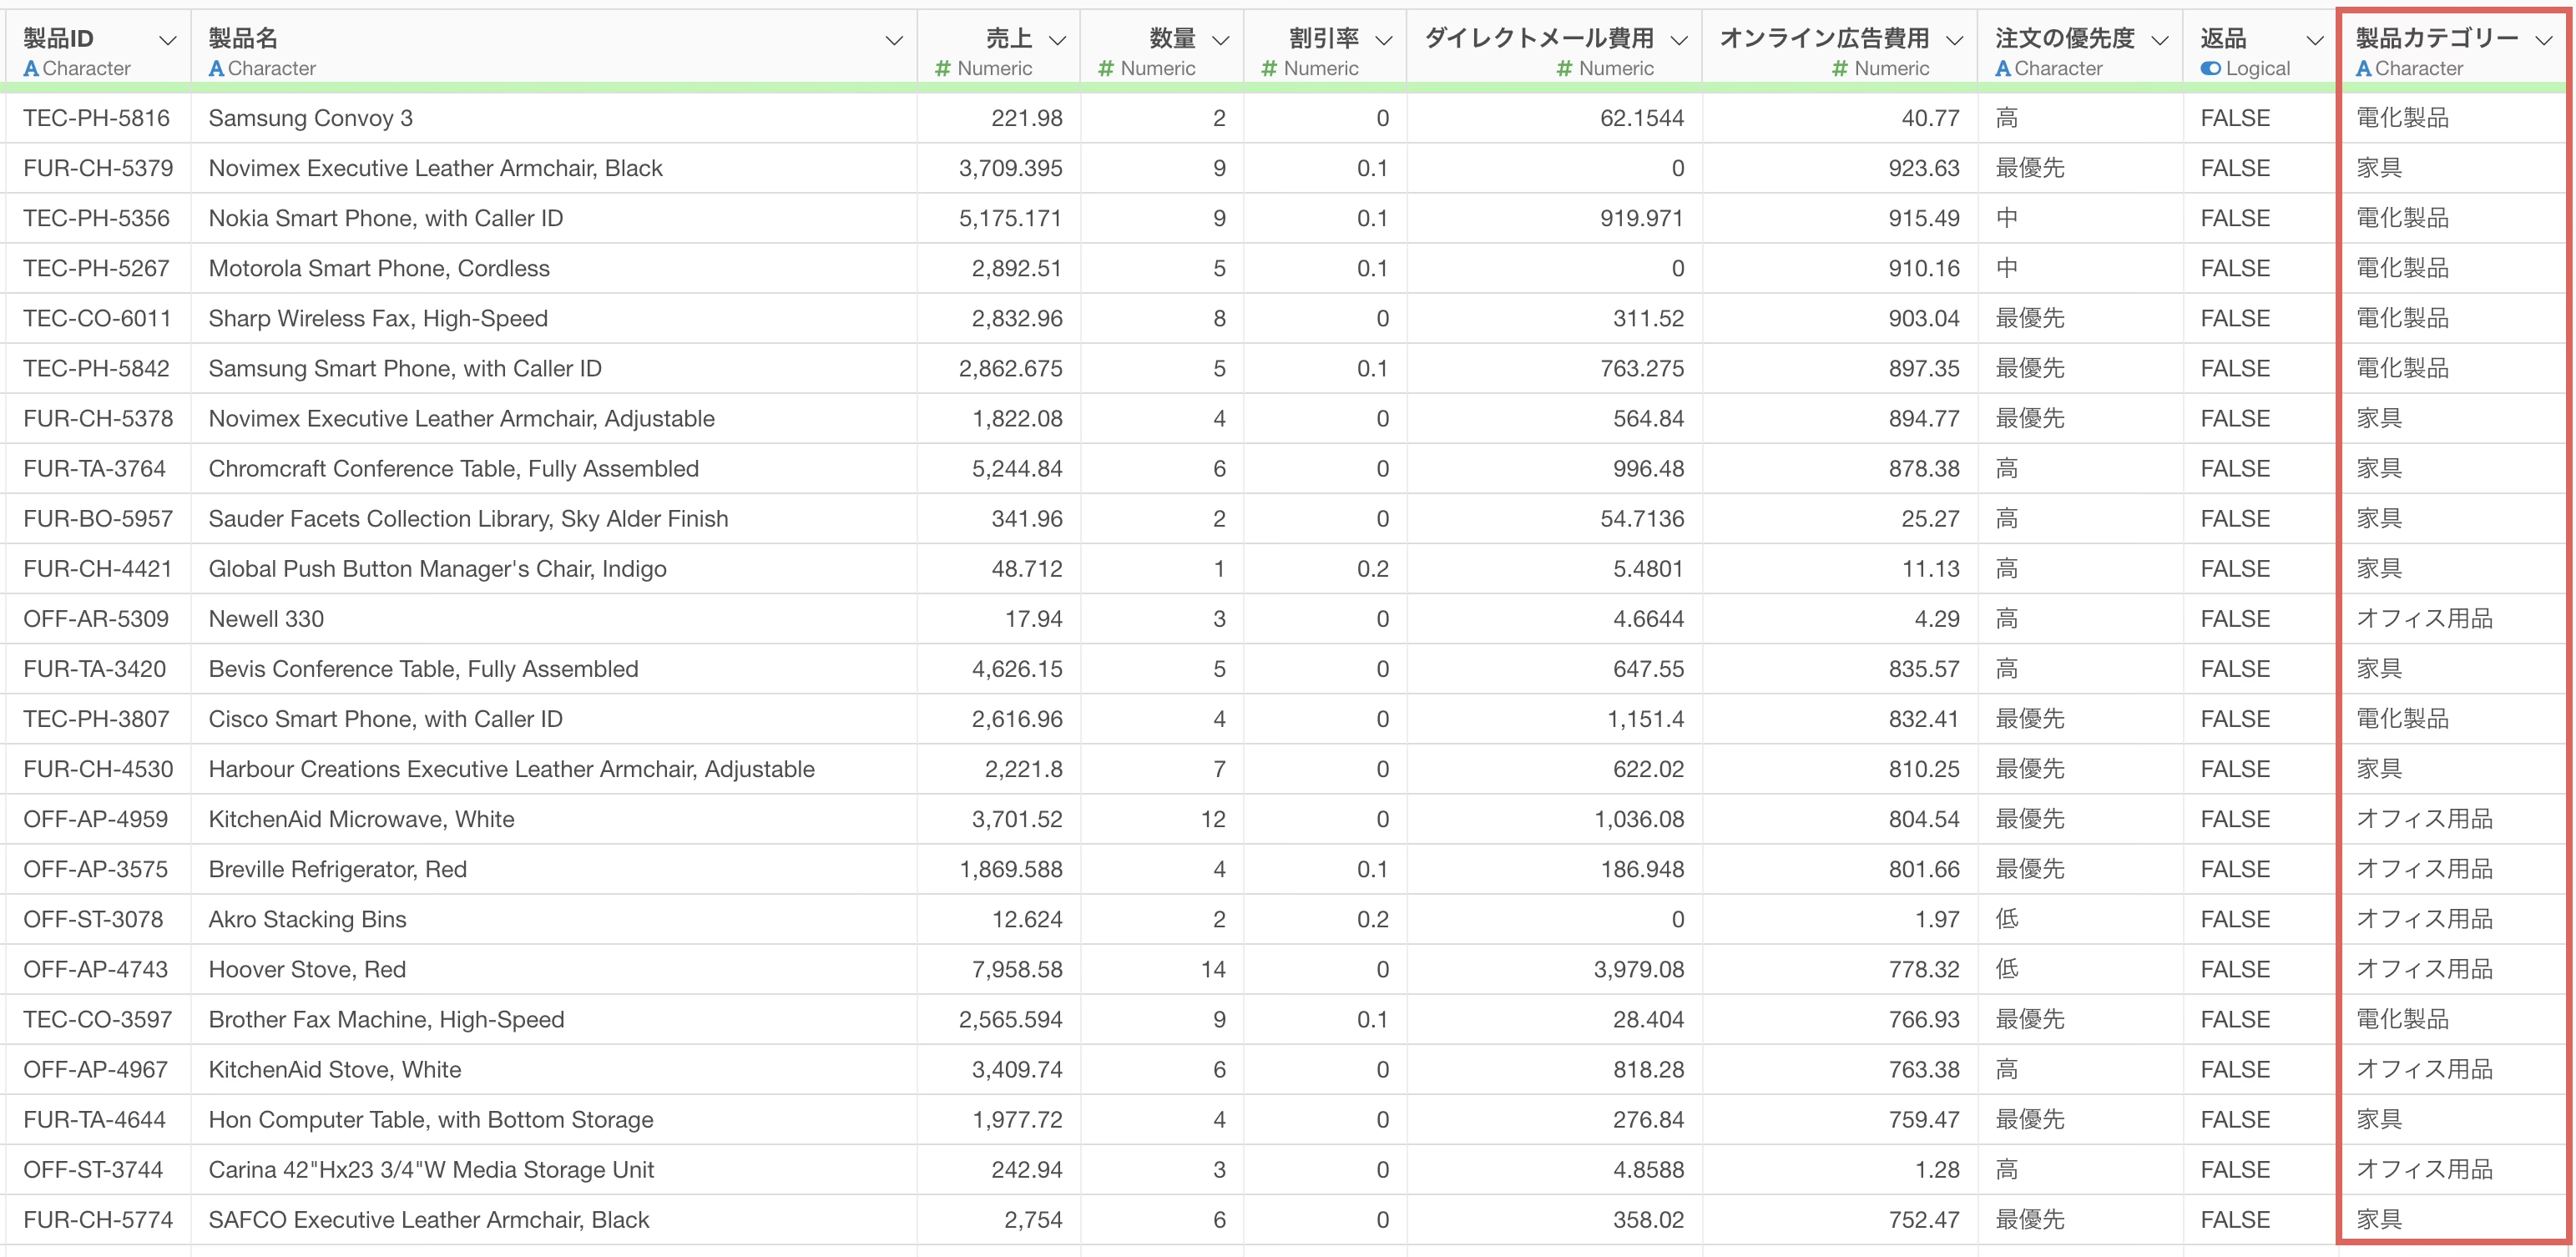Select the 売上 column header label
Screen dimensions: 2576x1257
(1009, 39)
